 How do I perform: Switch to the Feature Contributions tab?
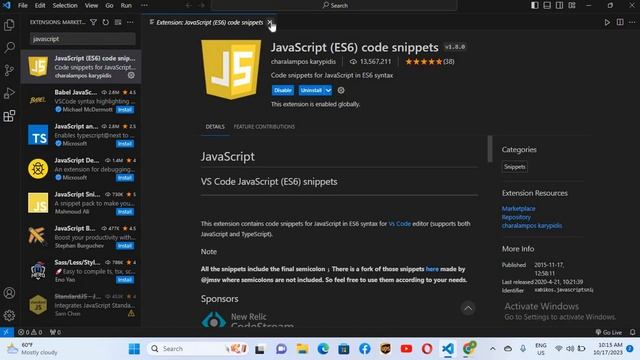(264, 127)
